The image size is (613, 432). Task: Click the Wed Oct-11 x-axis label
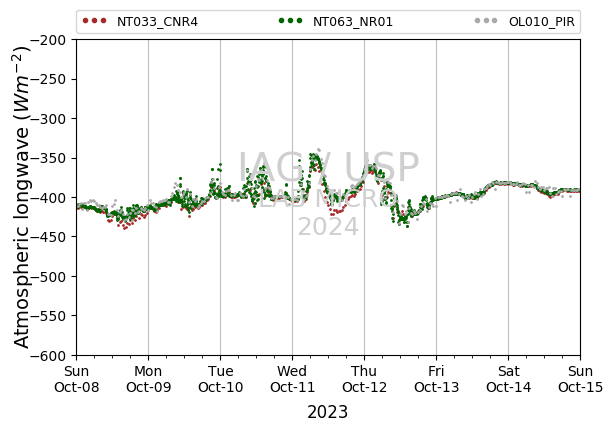pyautogui.click(x=292, y=379)
